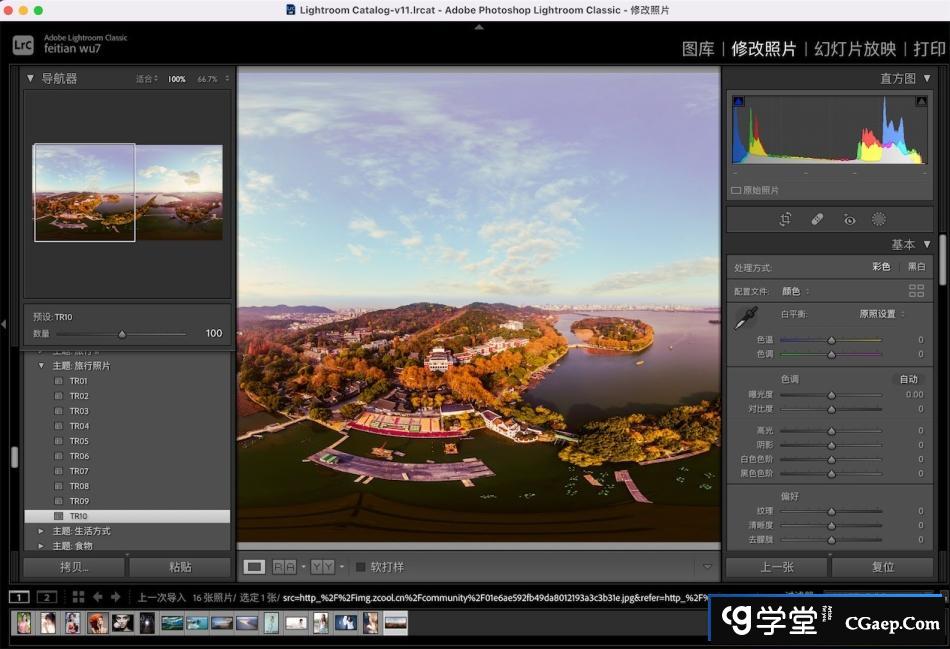
Task: Click the 复位 reset button
Action: pos(882,567)
